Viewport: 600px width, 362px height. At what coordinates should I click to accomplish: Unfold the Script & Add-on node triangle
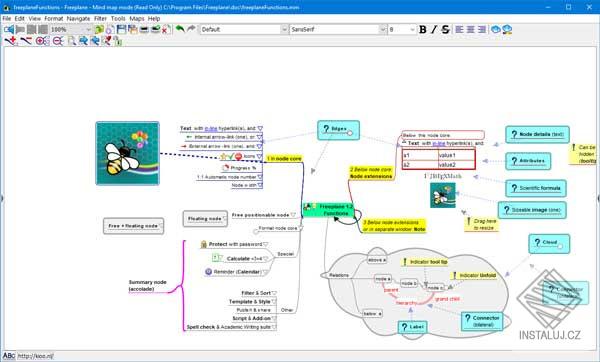(x=274, y=318)
